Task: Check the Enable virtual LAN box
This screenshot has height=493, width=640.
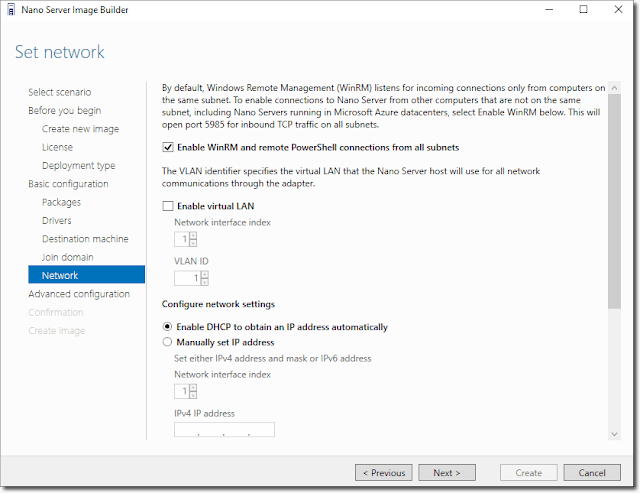Action: click(x=168, y=206)
